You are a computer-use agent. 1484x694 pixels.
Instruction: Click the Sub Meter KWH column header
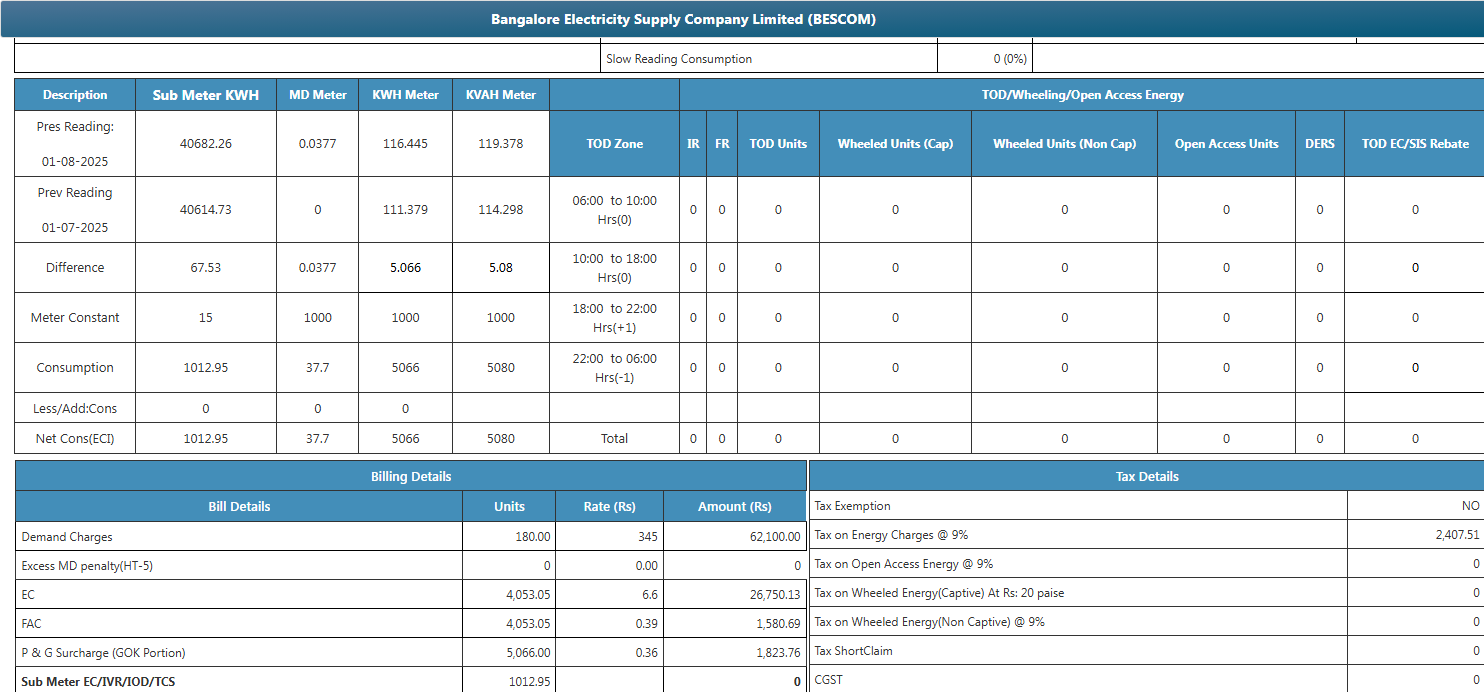(205, 95)
